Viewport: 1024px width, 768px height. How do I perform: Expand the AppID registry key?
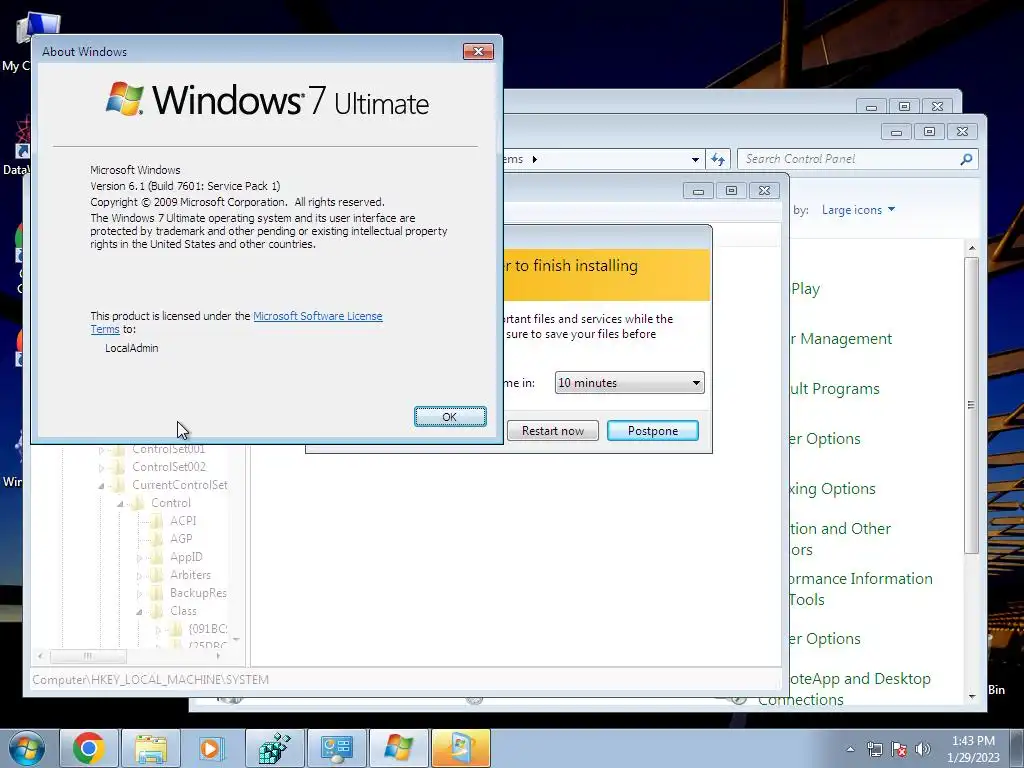139,558
